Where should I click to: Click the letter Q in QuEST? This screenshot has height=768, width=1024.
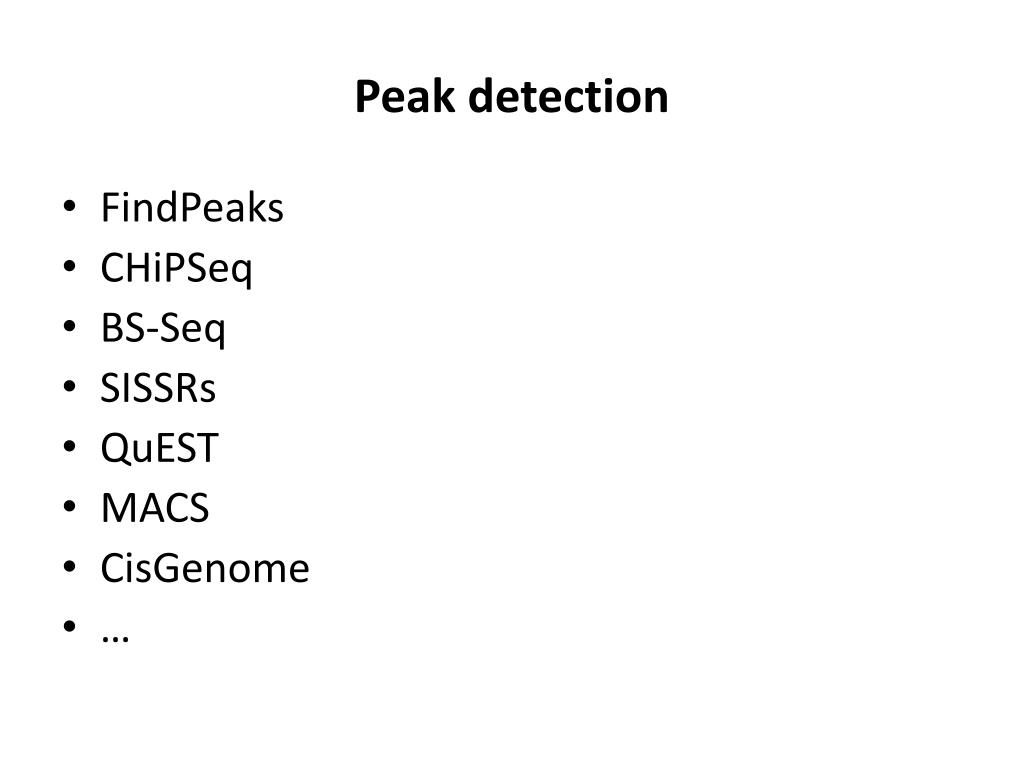pos(116,449)
